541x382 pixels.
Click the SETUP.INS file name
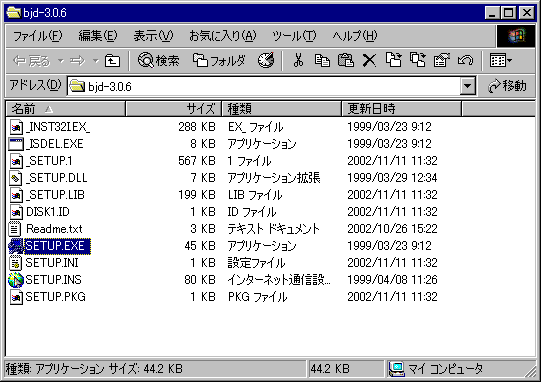click(x=53, y=280)
